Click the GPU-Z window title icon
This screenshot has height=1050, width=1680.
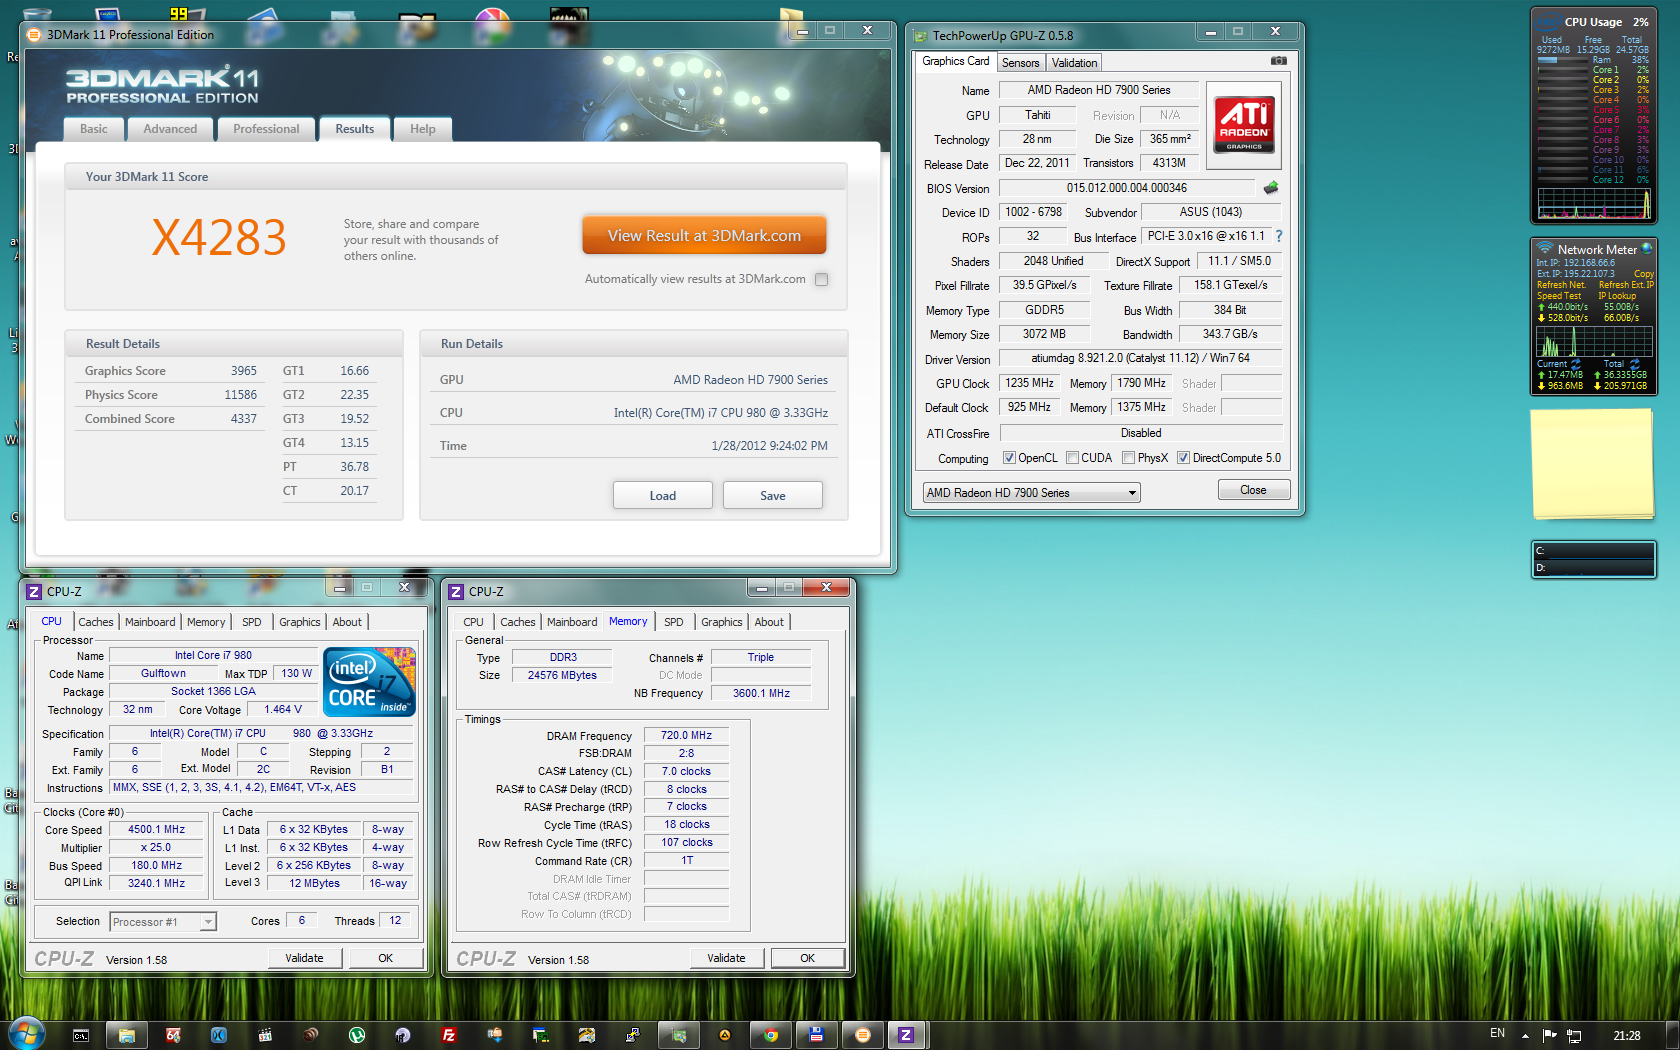(920, 36)
